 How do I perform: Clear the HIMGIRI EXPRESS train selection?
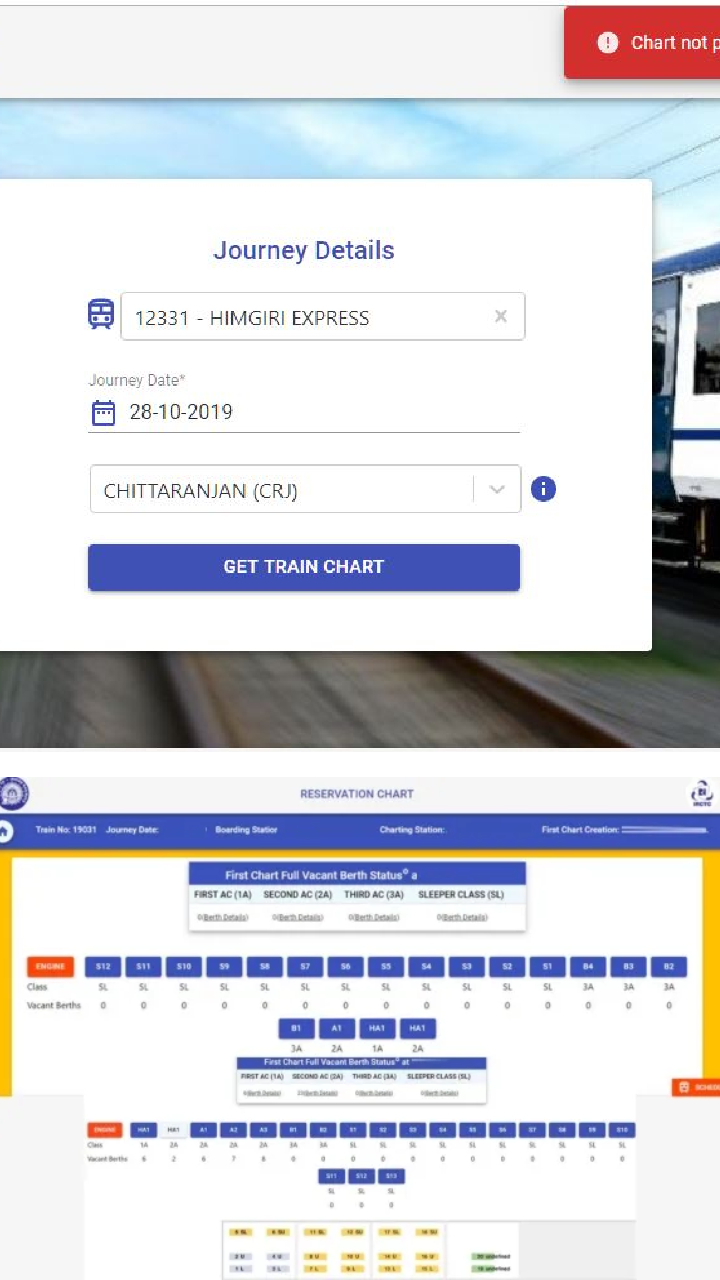pos(501,316)
